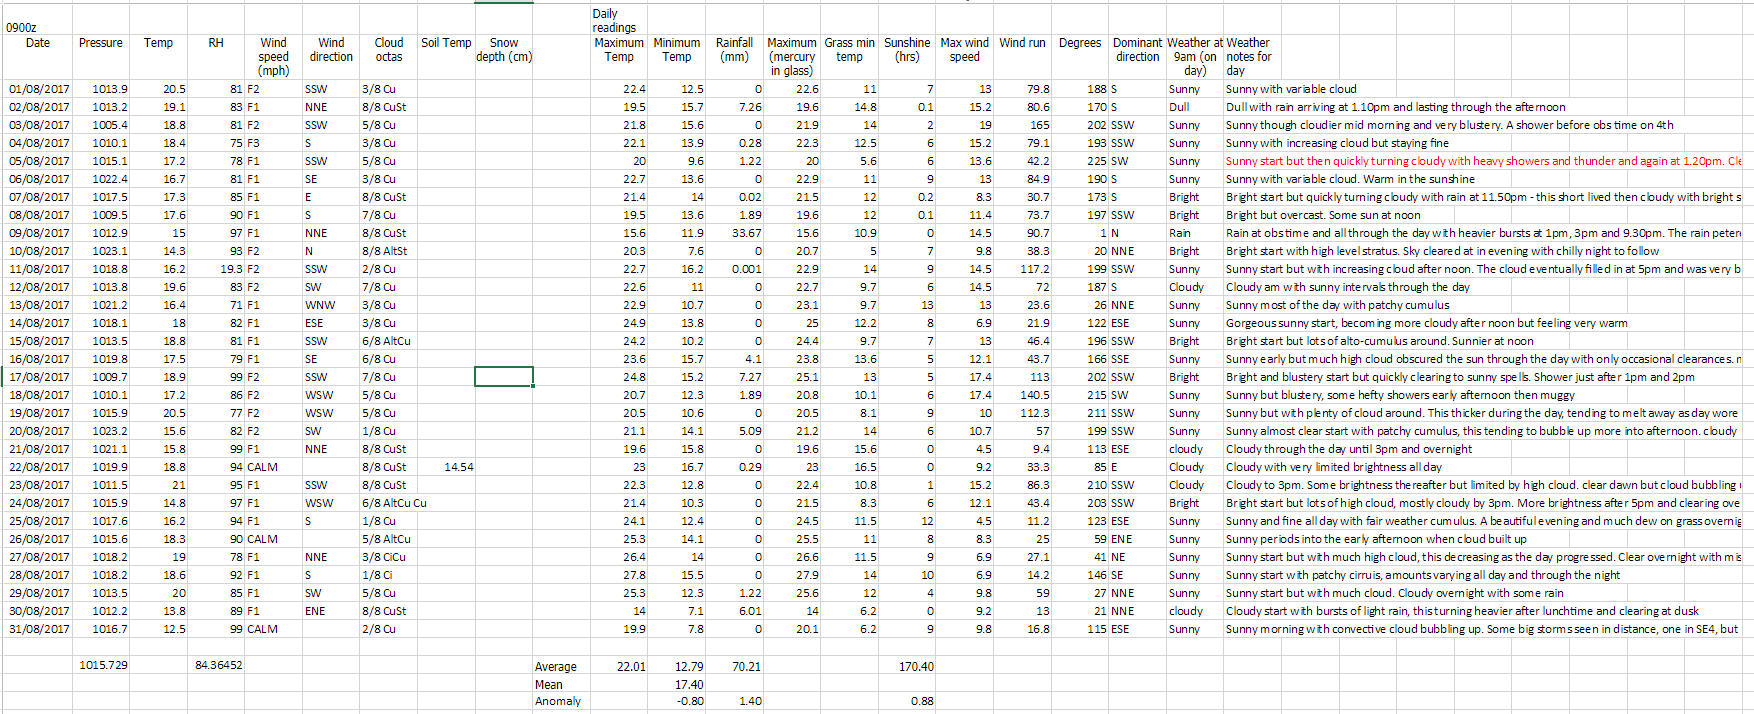Click the Soil Temp value 14.54
This screenshot has height=714, width=1754.
[458, 467]
